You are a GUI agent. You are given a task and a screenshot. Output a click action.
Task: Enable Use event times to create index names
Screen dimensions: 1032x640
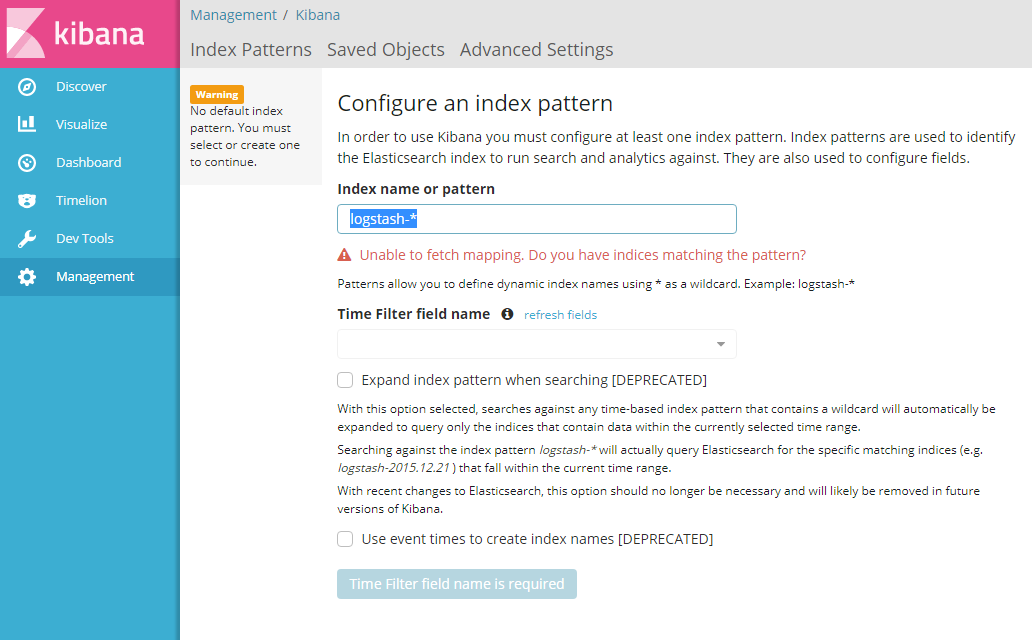coord(345,539)
